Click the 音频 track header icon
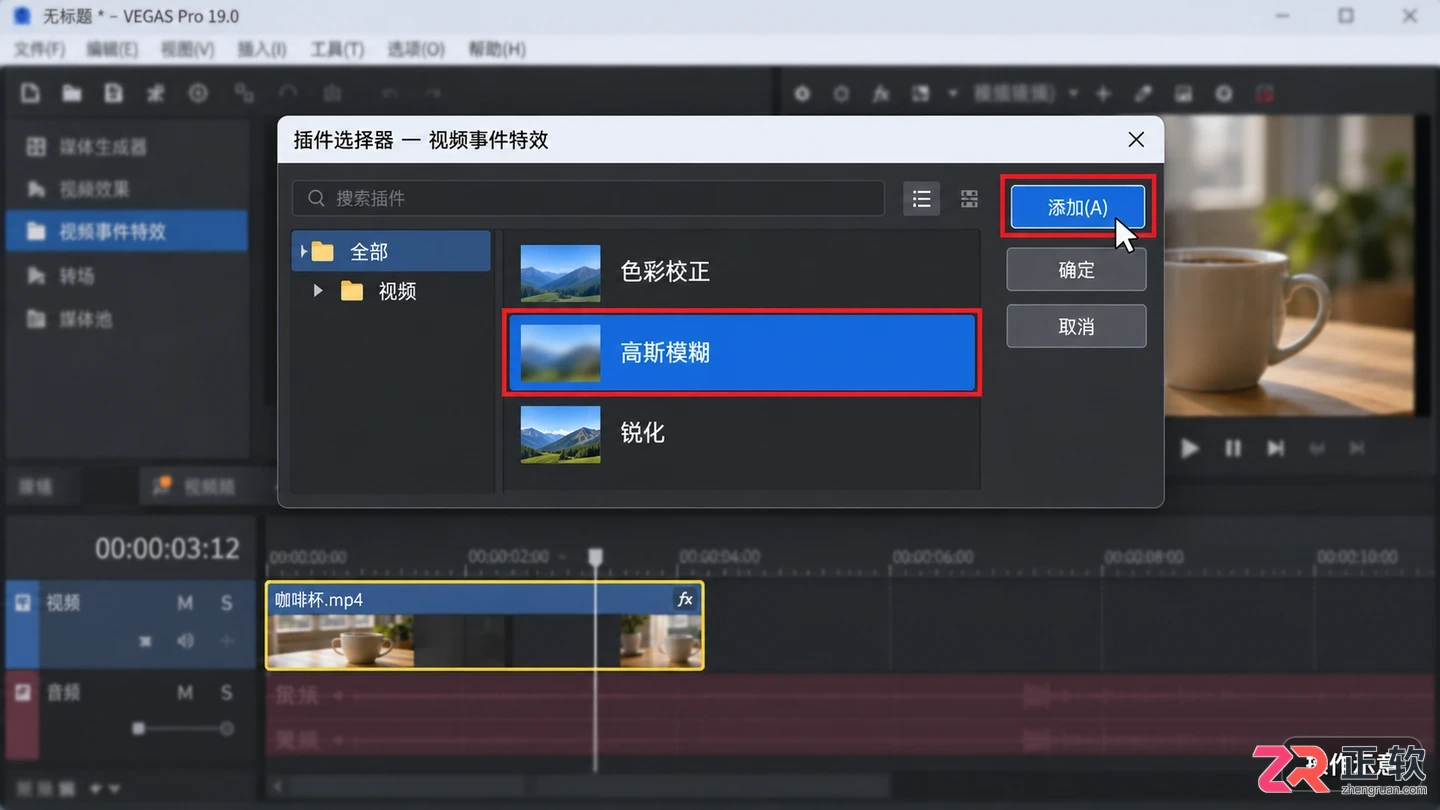 [22, 692]
